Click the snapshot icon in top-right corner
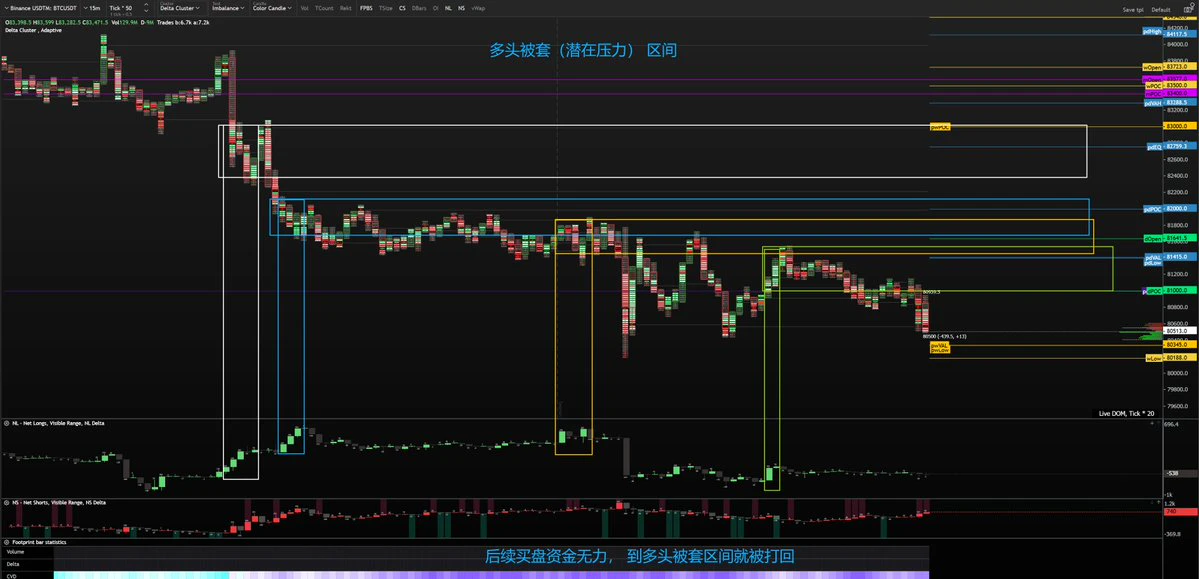This screenshot has width=1199, height=579. [1186, 9]
